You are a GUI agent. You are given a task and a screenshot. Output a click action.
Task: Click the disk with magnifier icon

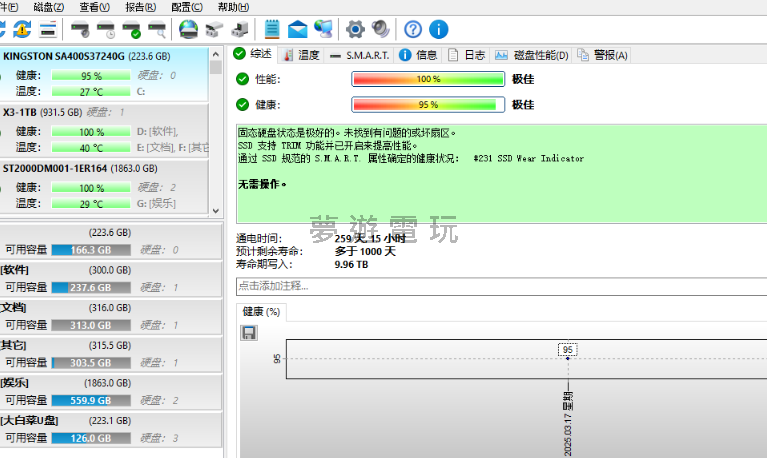157,29
